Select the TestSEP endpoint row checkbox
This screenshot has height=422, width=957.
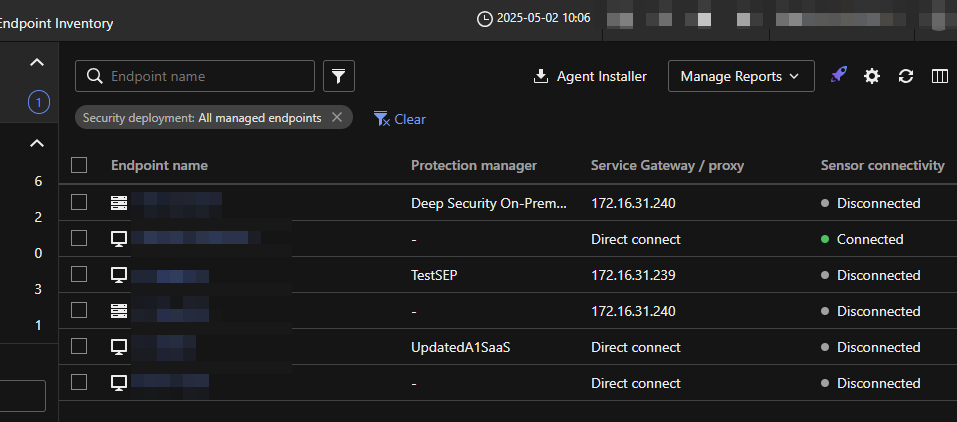pyautogui.click(x=79, y=275)
